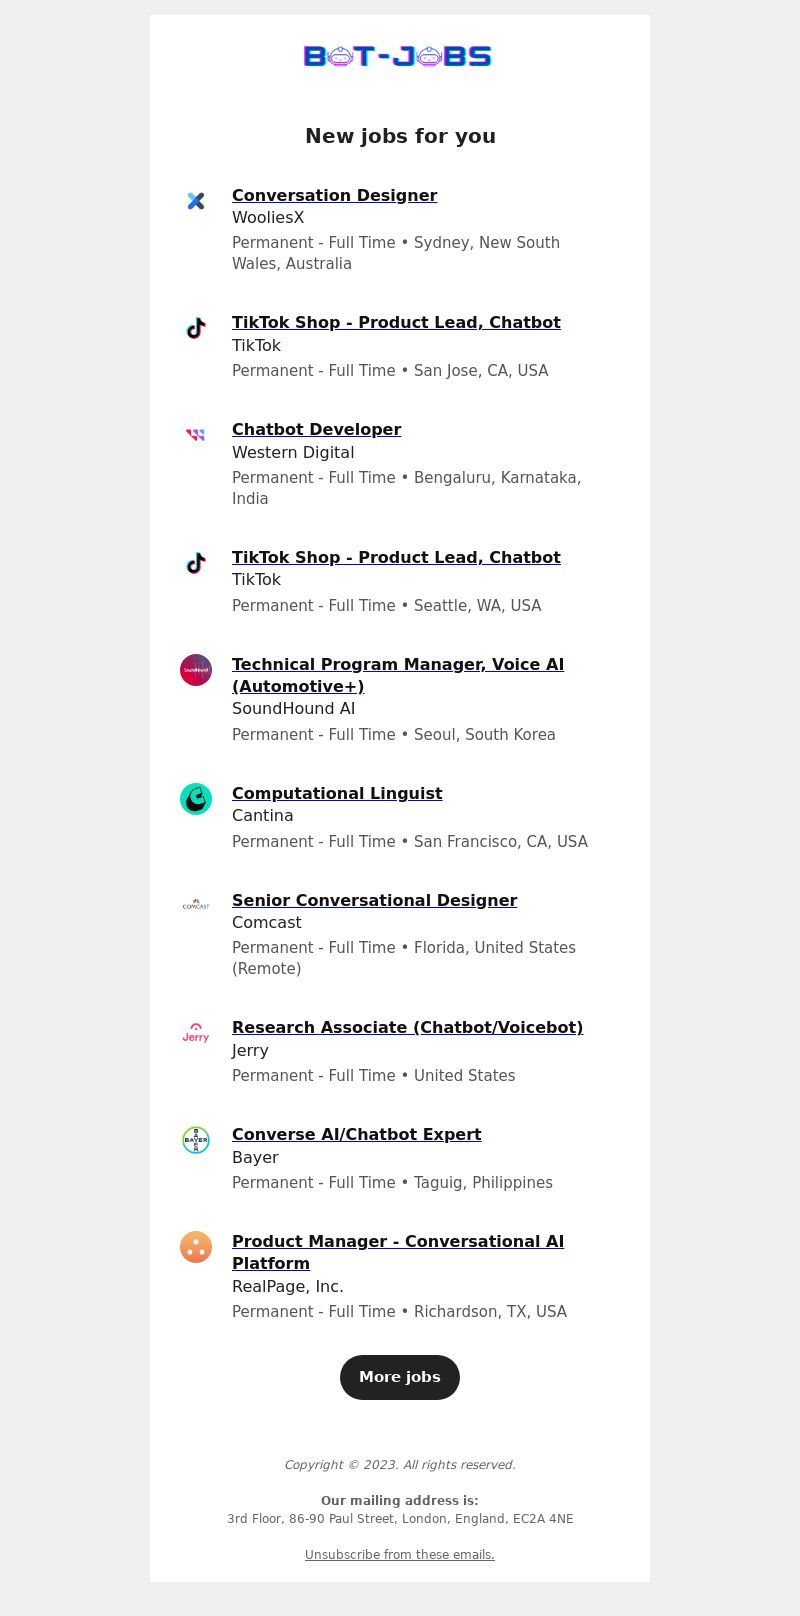Image resolution: width=800 pixels, height=1616 pixels.
Task: Click the TikTok logo beside Seattle listing
Action: [x=196, y=563]
